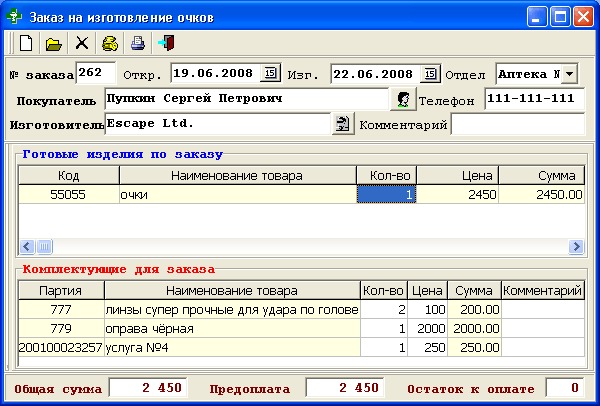This screenshot has width=600, height=406.
Task: Click the Exit door toolbar icon
Action: (165, 43)
